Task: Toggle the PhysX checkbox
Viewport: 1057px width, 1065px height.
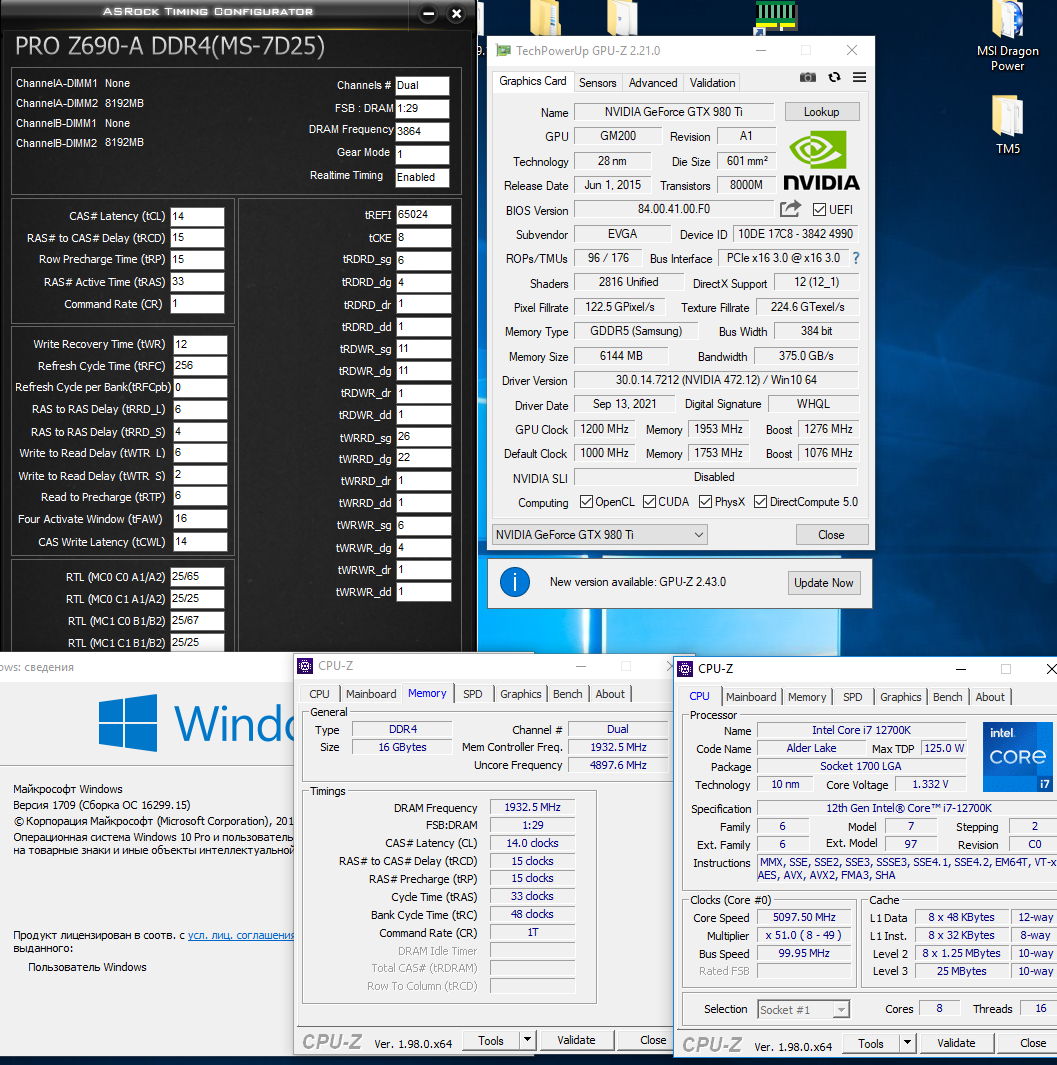Action: [705, 502]
